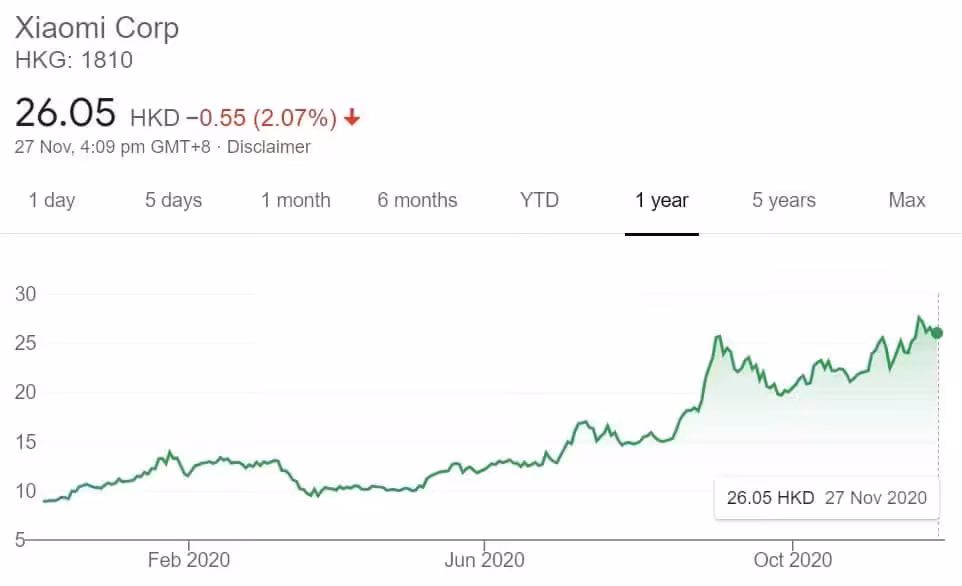Click the currently active 1 year tab
Viewport: 962px width, 586px height.
[661, 200]
